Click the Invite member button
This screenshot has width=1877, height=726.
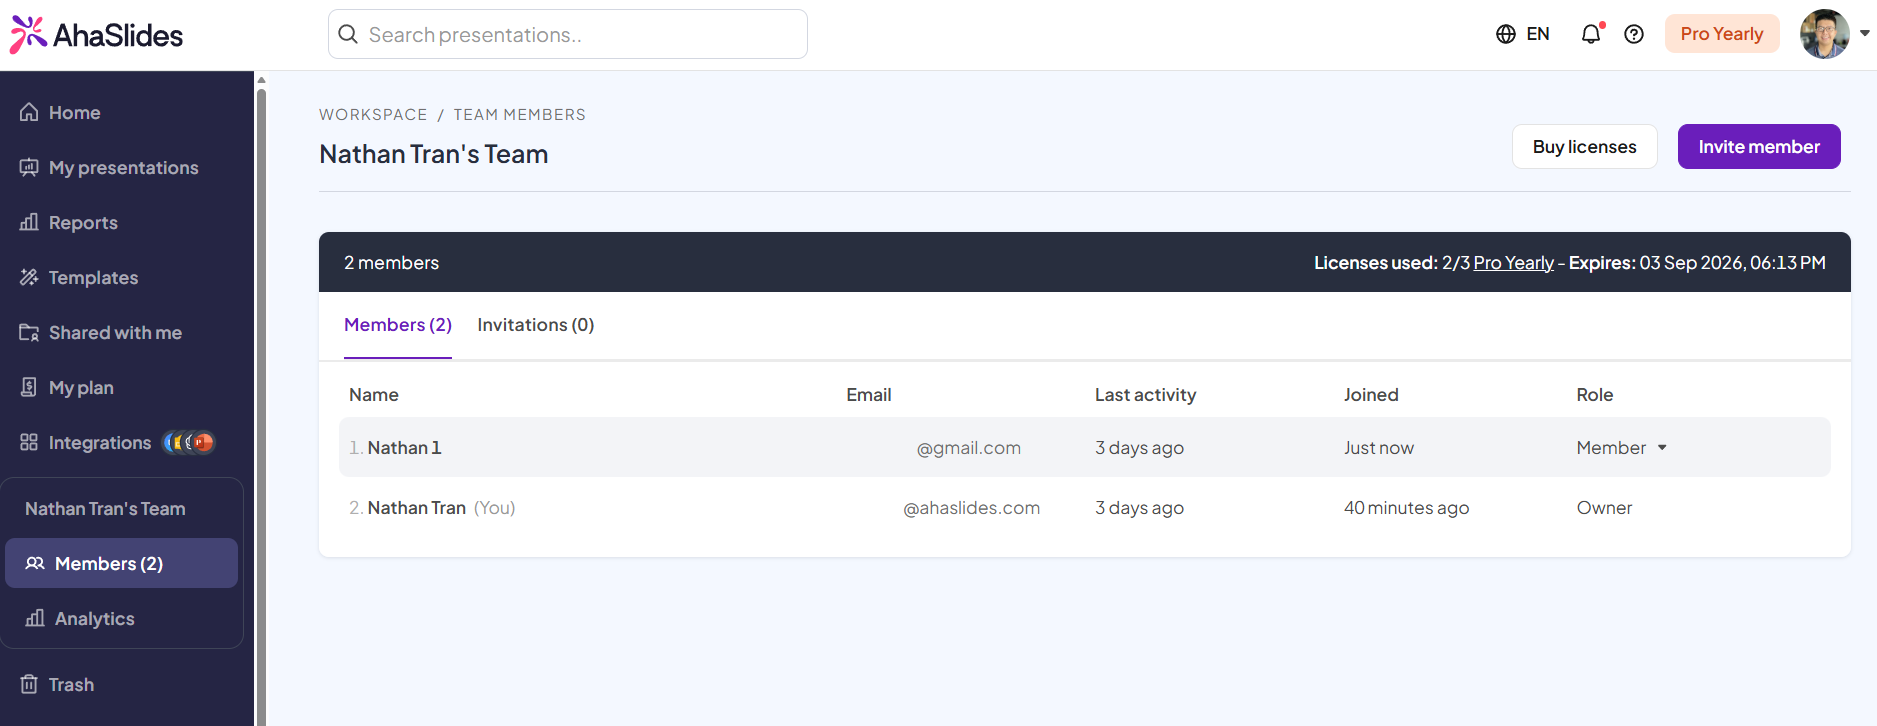click(1758, 147)
